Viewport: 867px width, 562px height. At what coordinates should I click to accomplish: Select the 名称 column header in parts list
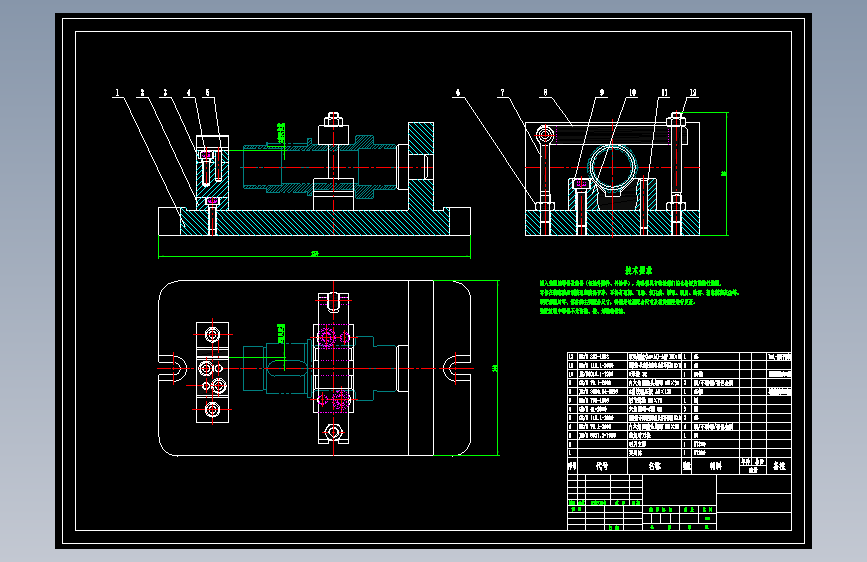(x=655, y=466)
